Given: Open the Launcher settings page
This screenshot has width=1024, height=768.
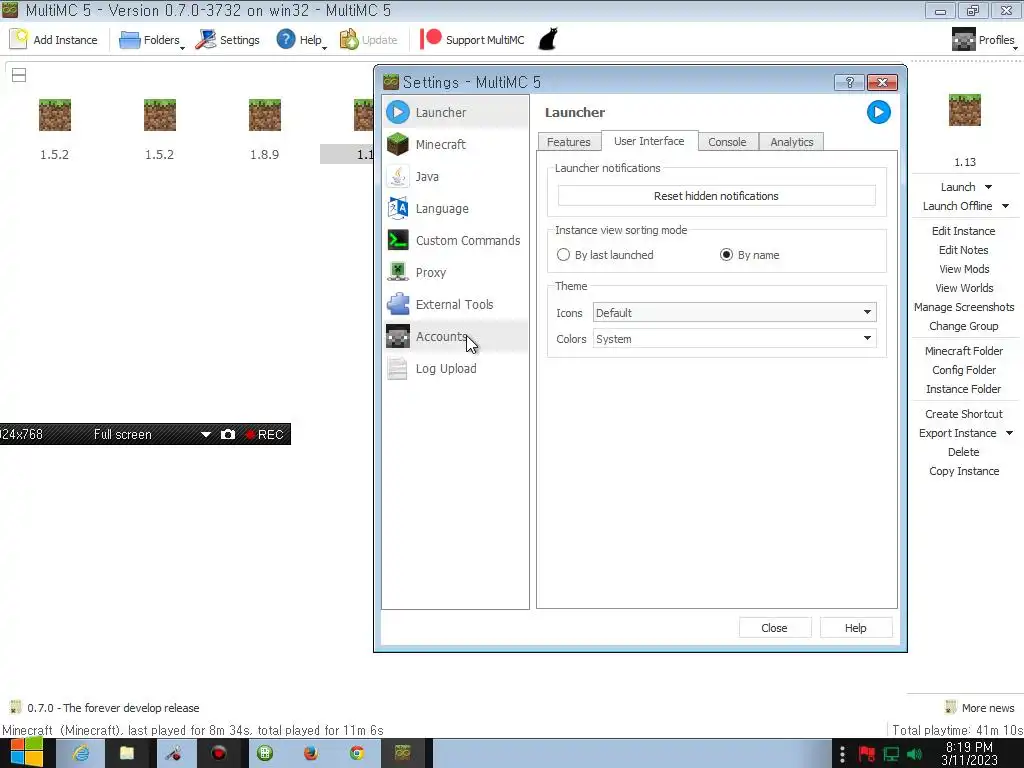Looking at the screenshot, I should (455, 112).
